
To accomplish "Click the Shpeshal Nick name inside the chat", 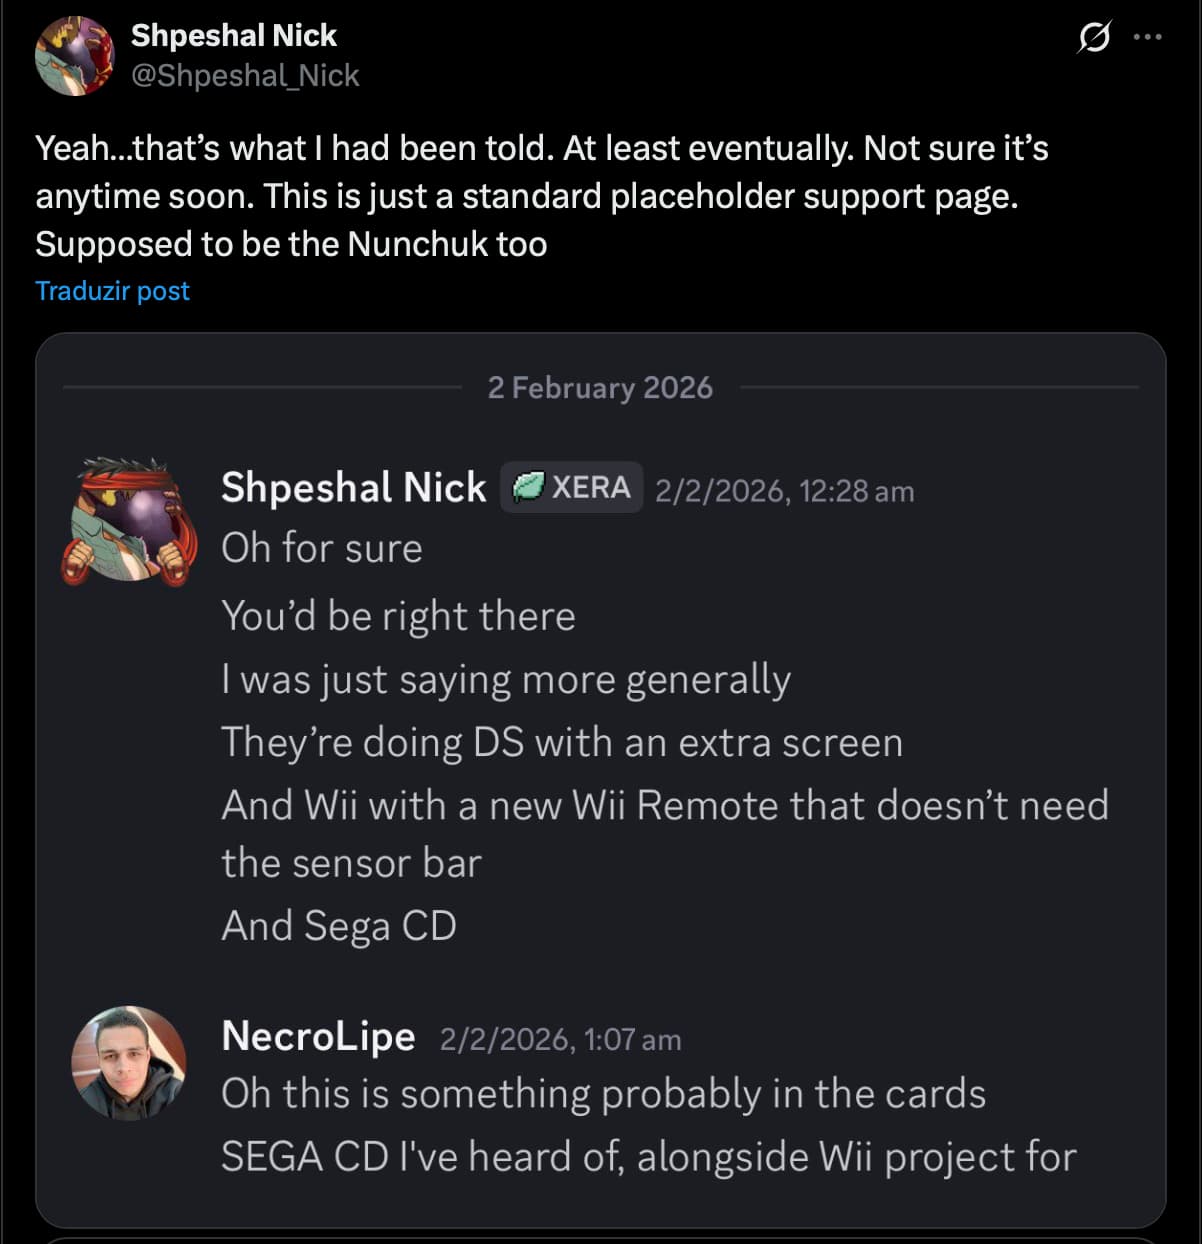I will click(x=353, y=488).
